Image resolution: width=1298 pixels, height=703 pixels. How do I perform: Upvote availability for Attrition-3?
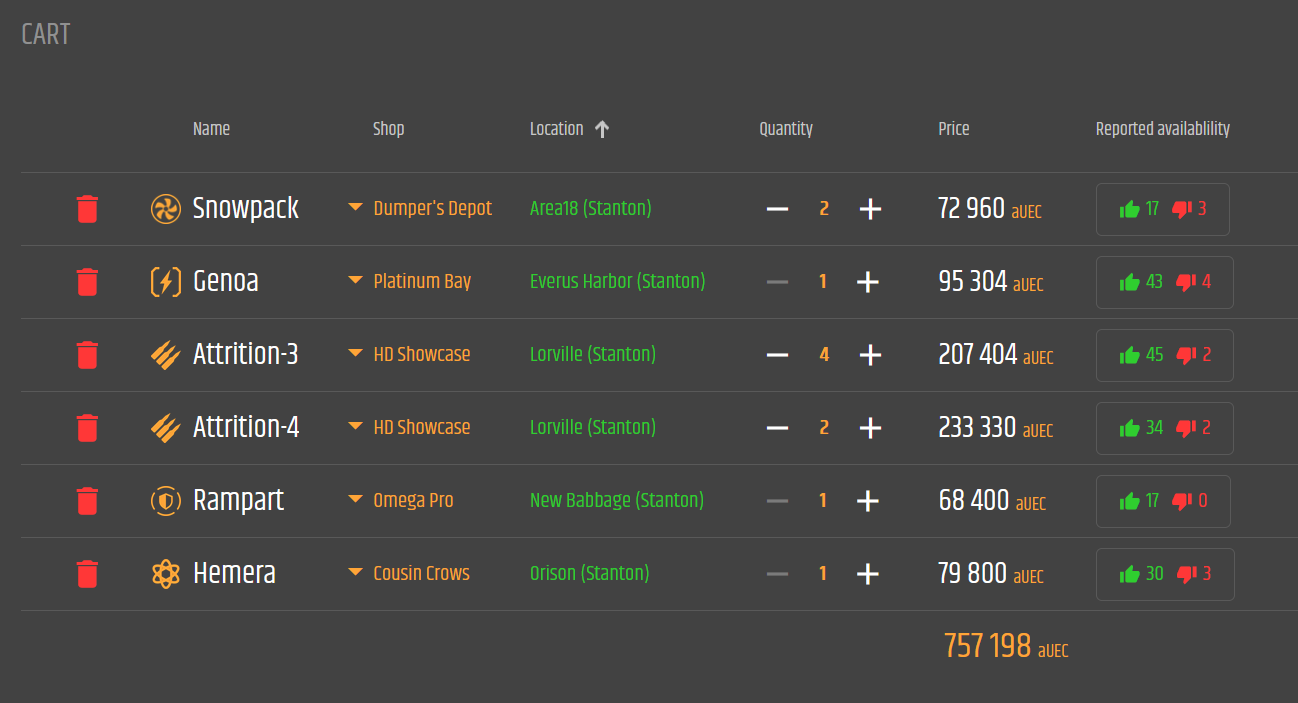pyautogui.click(x=1130, y=355)
